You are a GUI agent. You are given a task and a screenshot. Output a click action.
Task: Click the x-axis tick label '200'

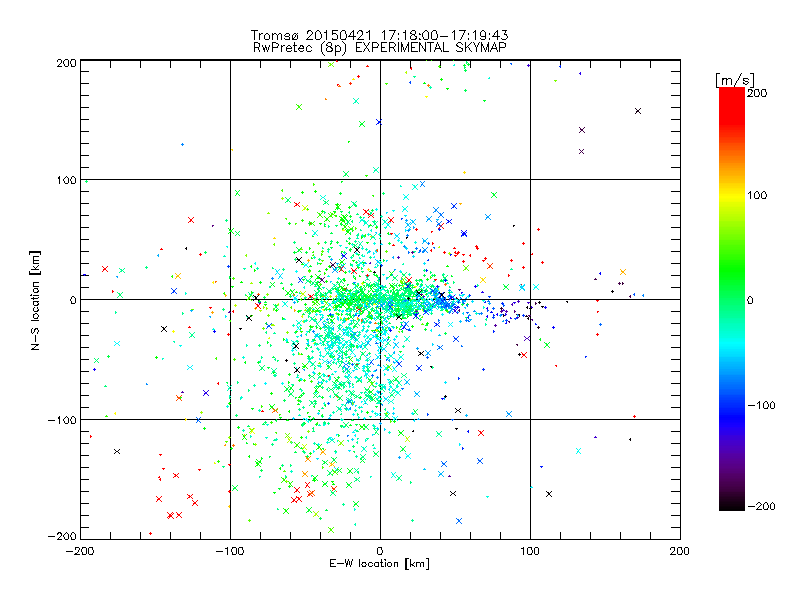[680, 551]
